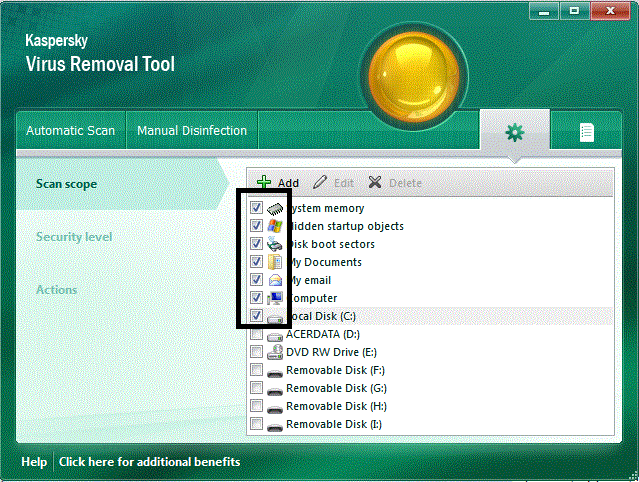
Task: Open the Actions section
Action: [57, 290]
